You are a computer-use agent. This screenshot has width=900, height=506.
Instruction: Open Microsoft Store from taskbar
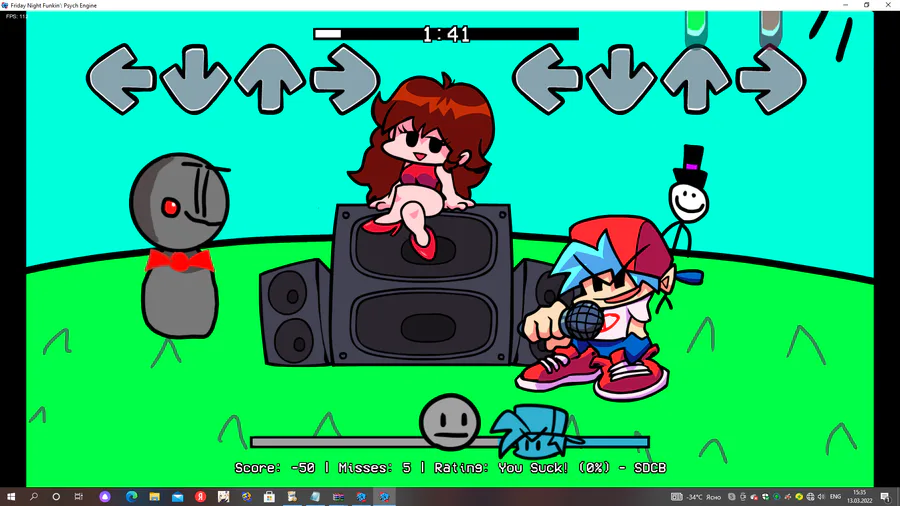click(x=269, y=497)
